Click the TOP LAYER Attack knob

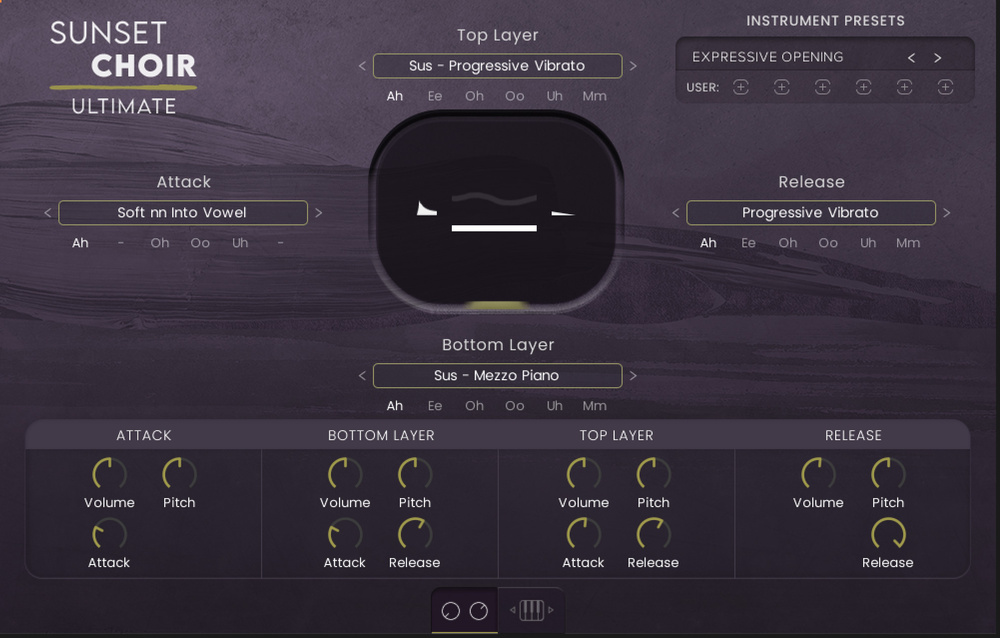(x=584, y=535)
